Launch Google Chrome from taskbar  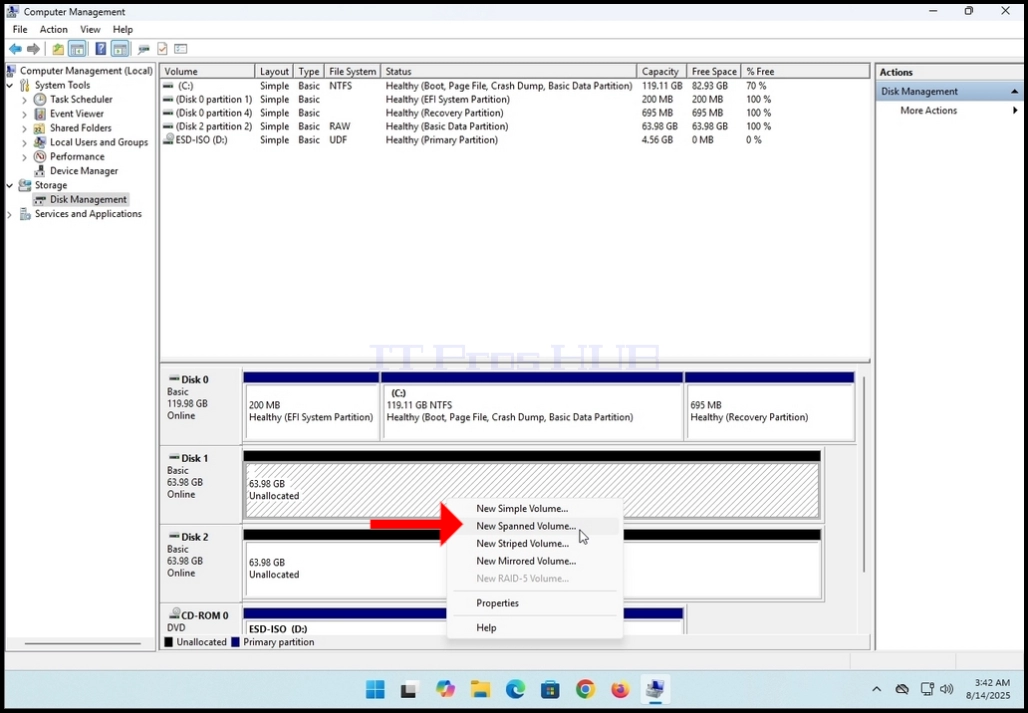click(585, 689)
